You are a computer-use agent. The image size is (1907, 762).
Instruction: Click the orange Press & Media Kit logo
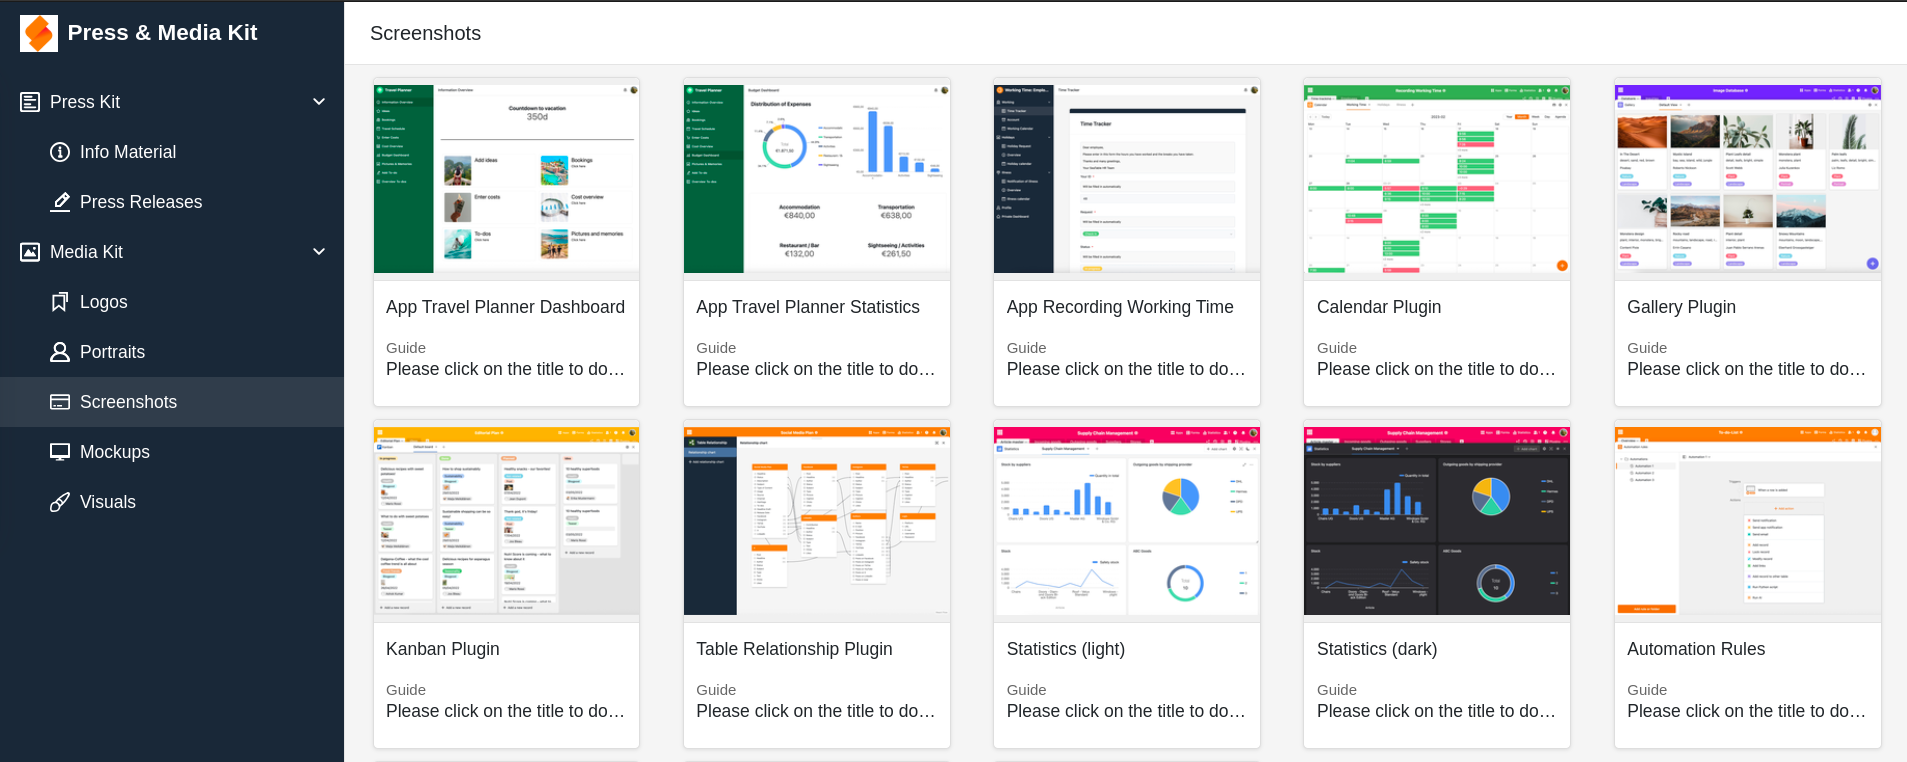[x=39, y=33]
